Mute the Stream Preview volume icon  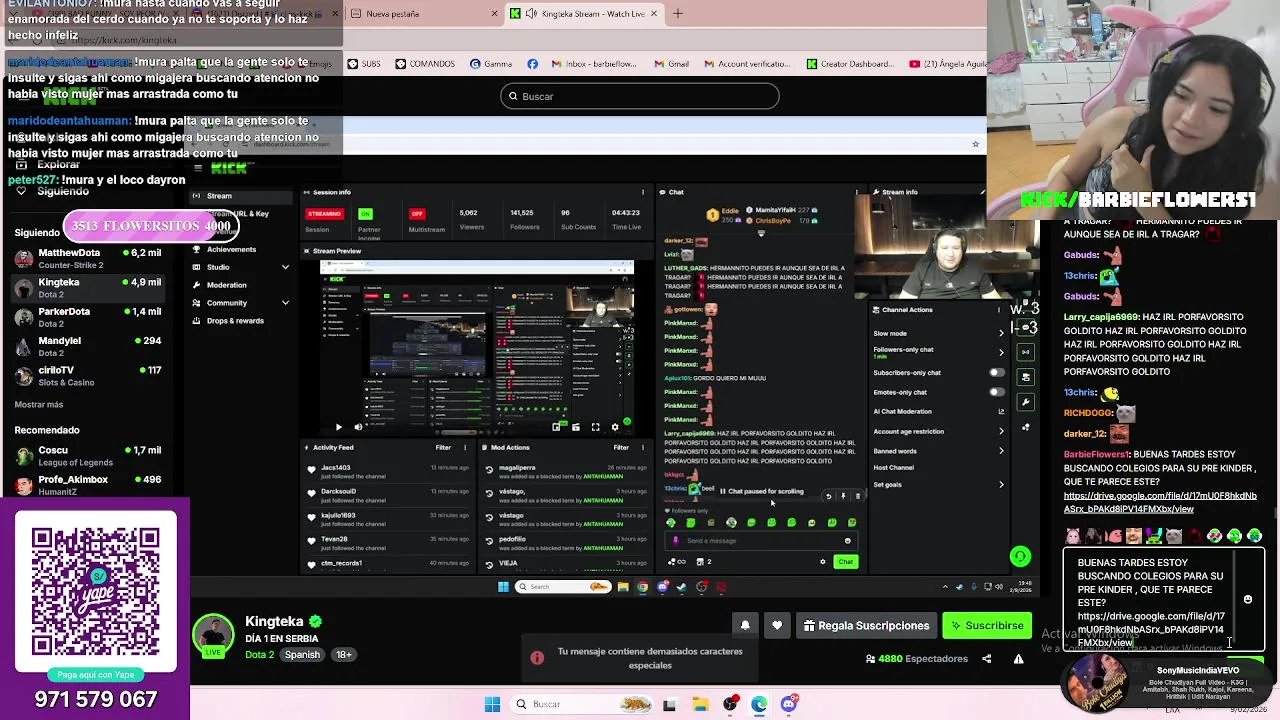pyautogui.click(x=358, y=427)
